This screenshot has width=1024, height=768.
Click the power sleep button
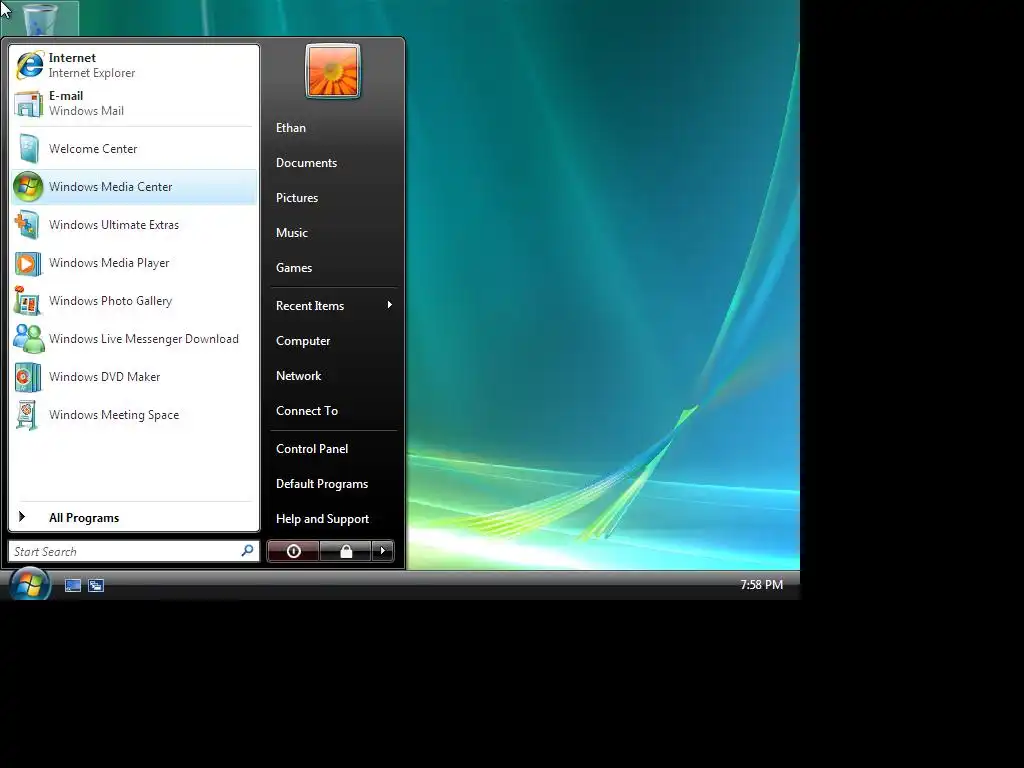(x=293, y=551)
